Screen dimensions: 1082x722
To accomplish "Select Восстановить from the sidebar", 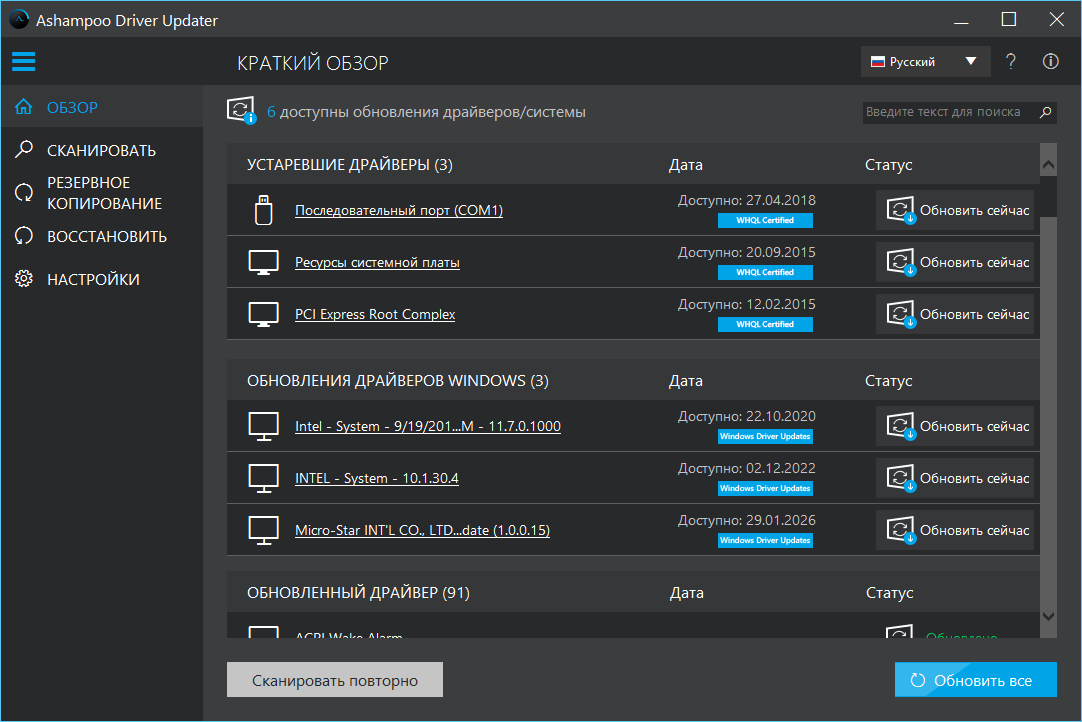I will [x=106, y=237].
